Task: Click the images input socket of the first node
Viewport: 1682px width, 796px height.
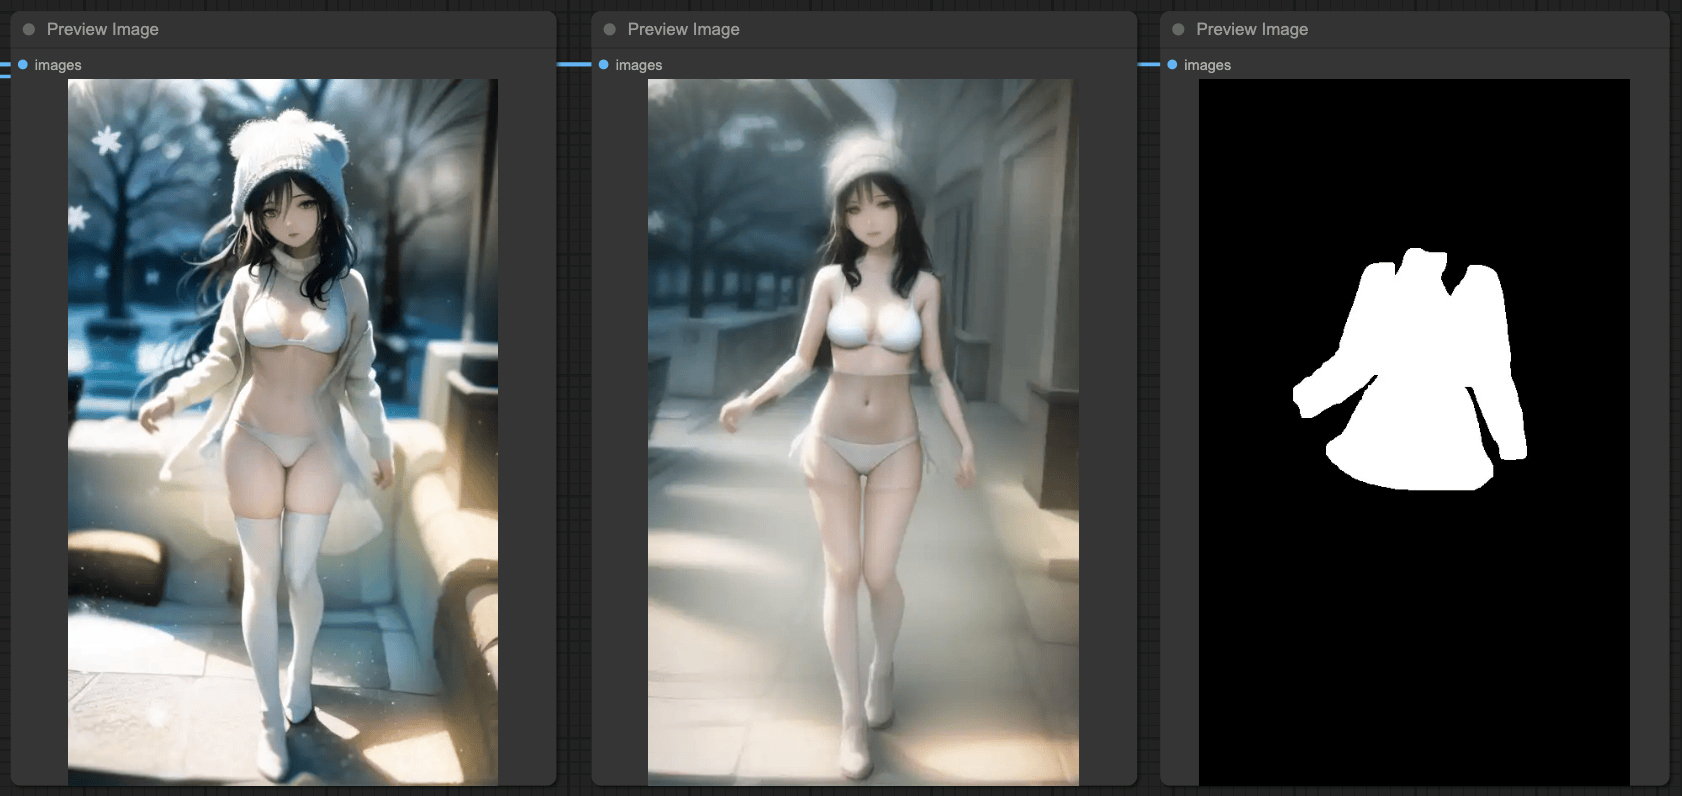Action: pyautogui.click(x=23, y=65)
